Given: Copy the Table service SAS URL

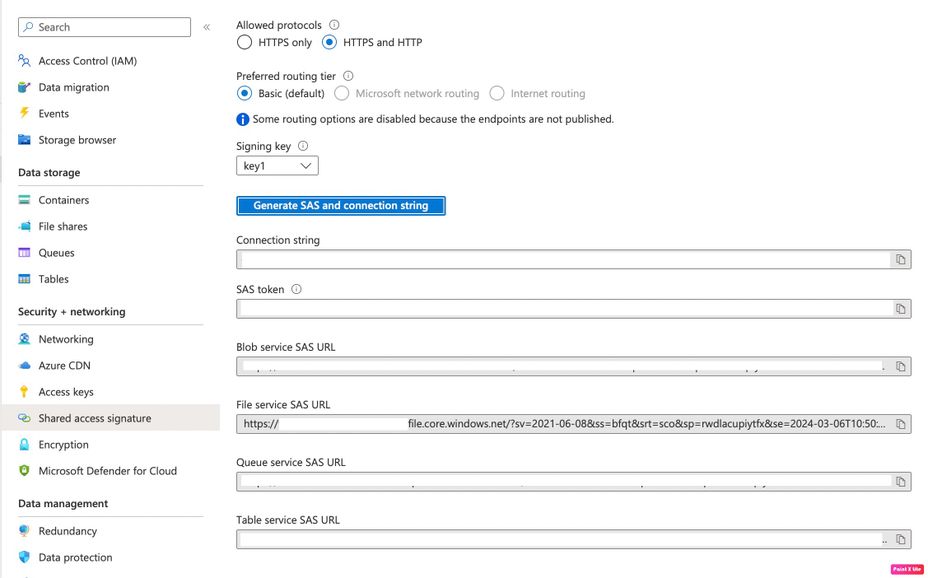Looking at the screenshot, I should [x=900, y=540].
